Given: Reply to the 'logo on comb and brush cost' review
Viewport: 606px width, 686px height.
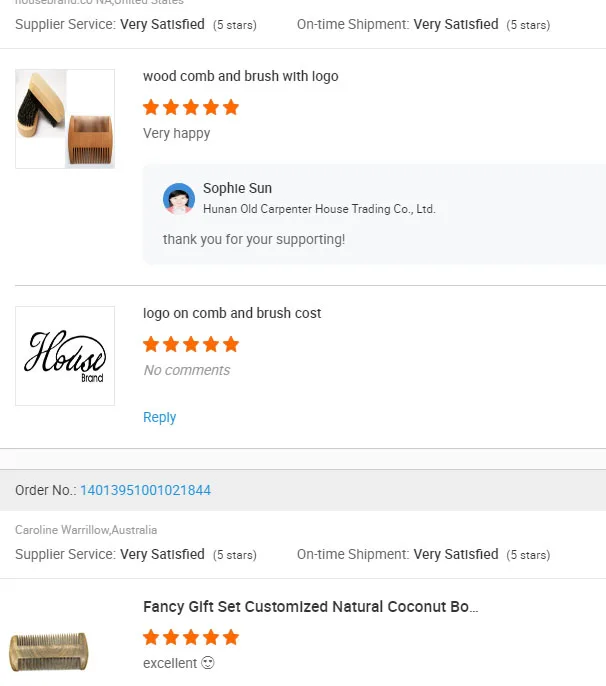Looking at the screenshot, I should click(159, 417).
